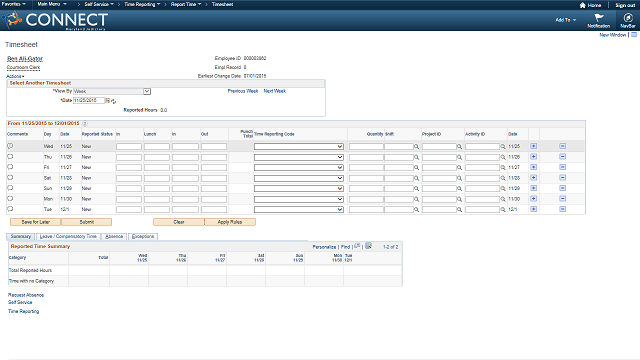Image resolution: width=640 pixels, height=360 pixels.
Task: Open comment bubble for Wed 11/25
Action: [x=10, y=146]
